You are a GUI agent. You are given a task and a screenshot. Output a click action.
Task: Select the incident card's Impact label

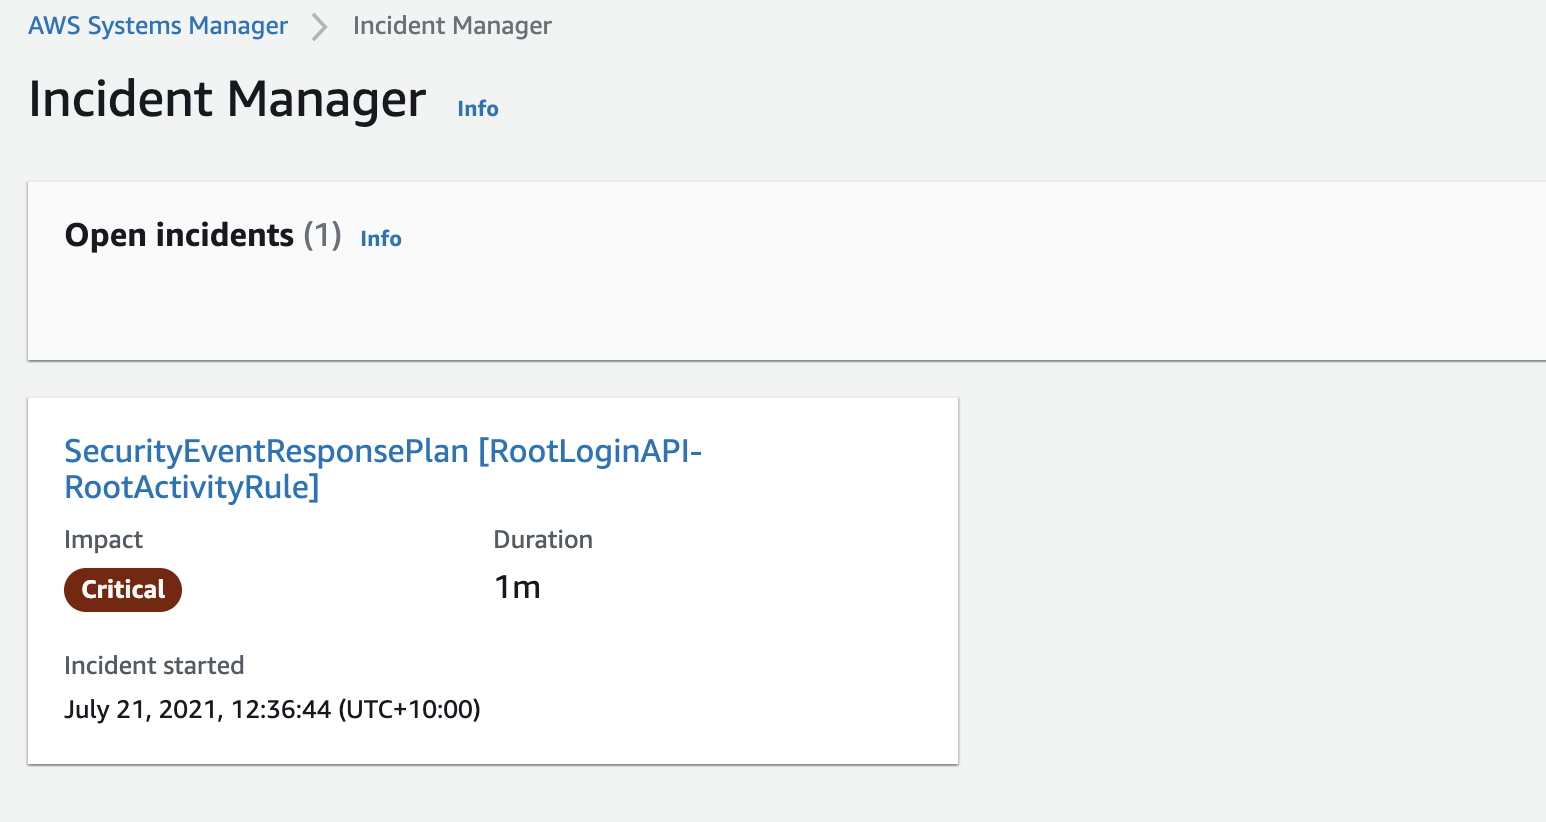click(103, 539)
